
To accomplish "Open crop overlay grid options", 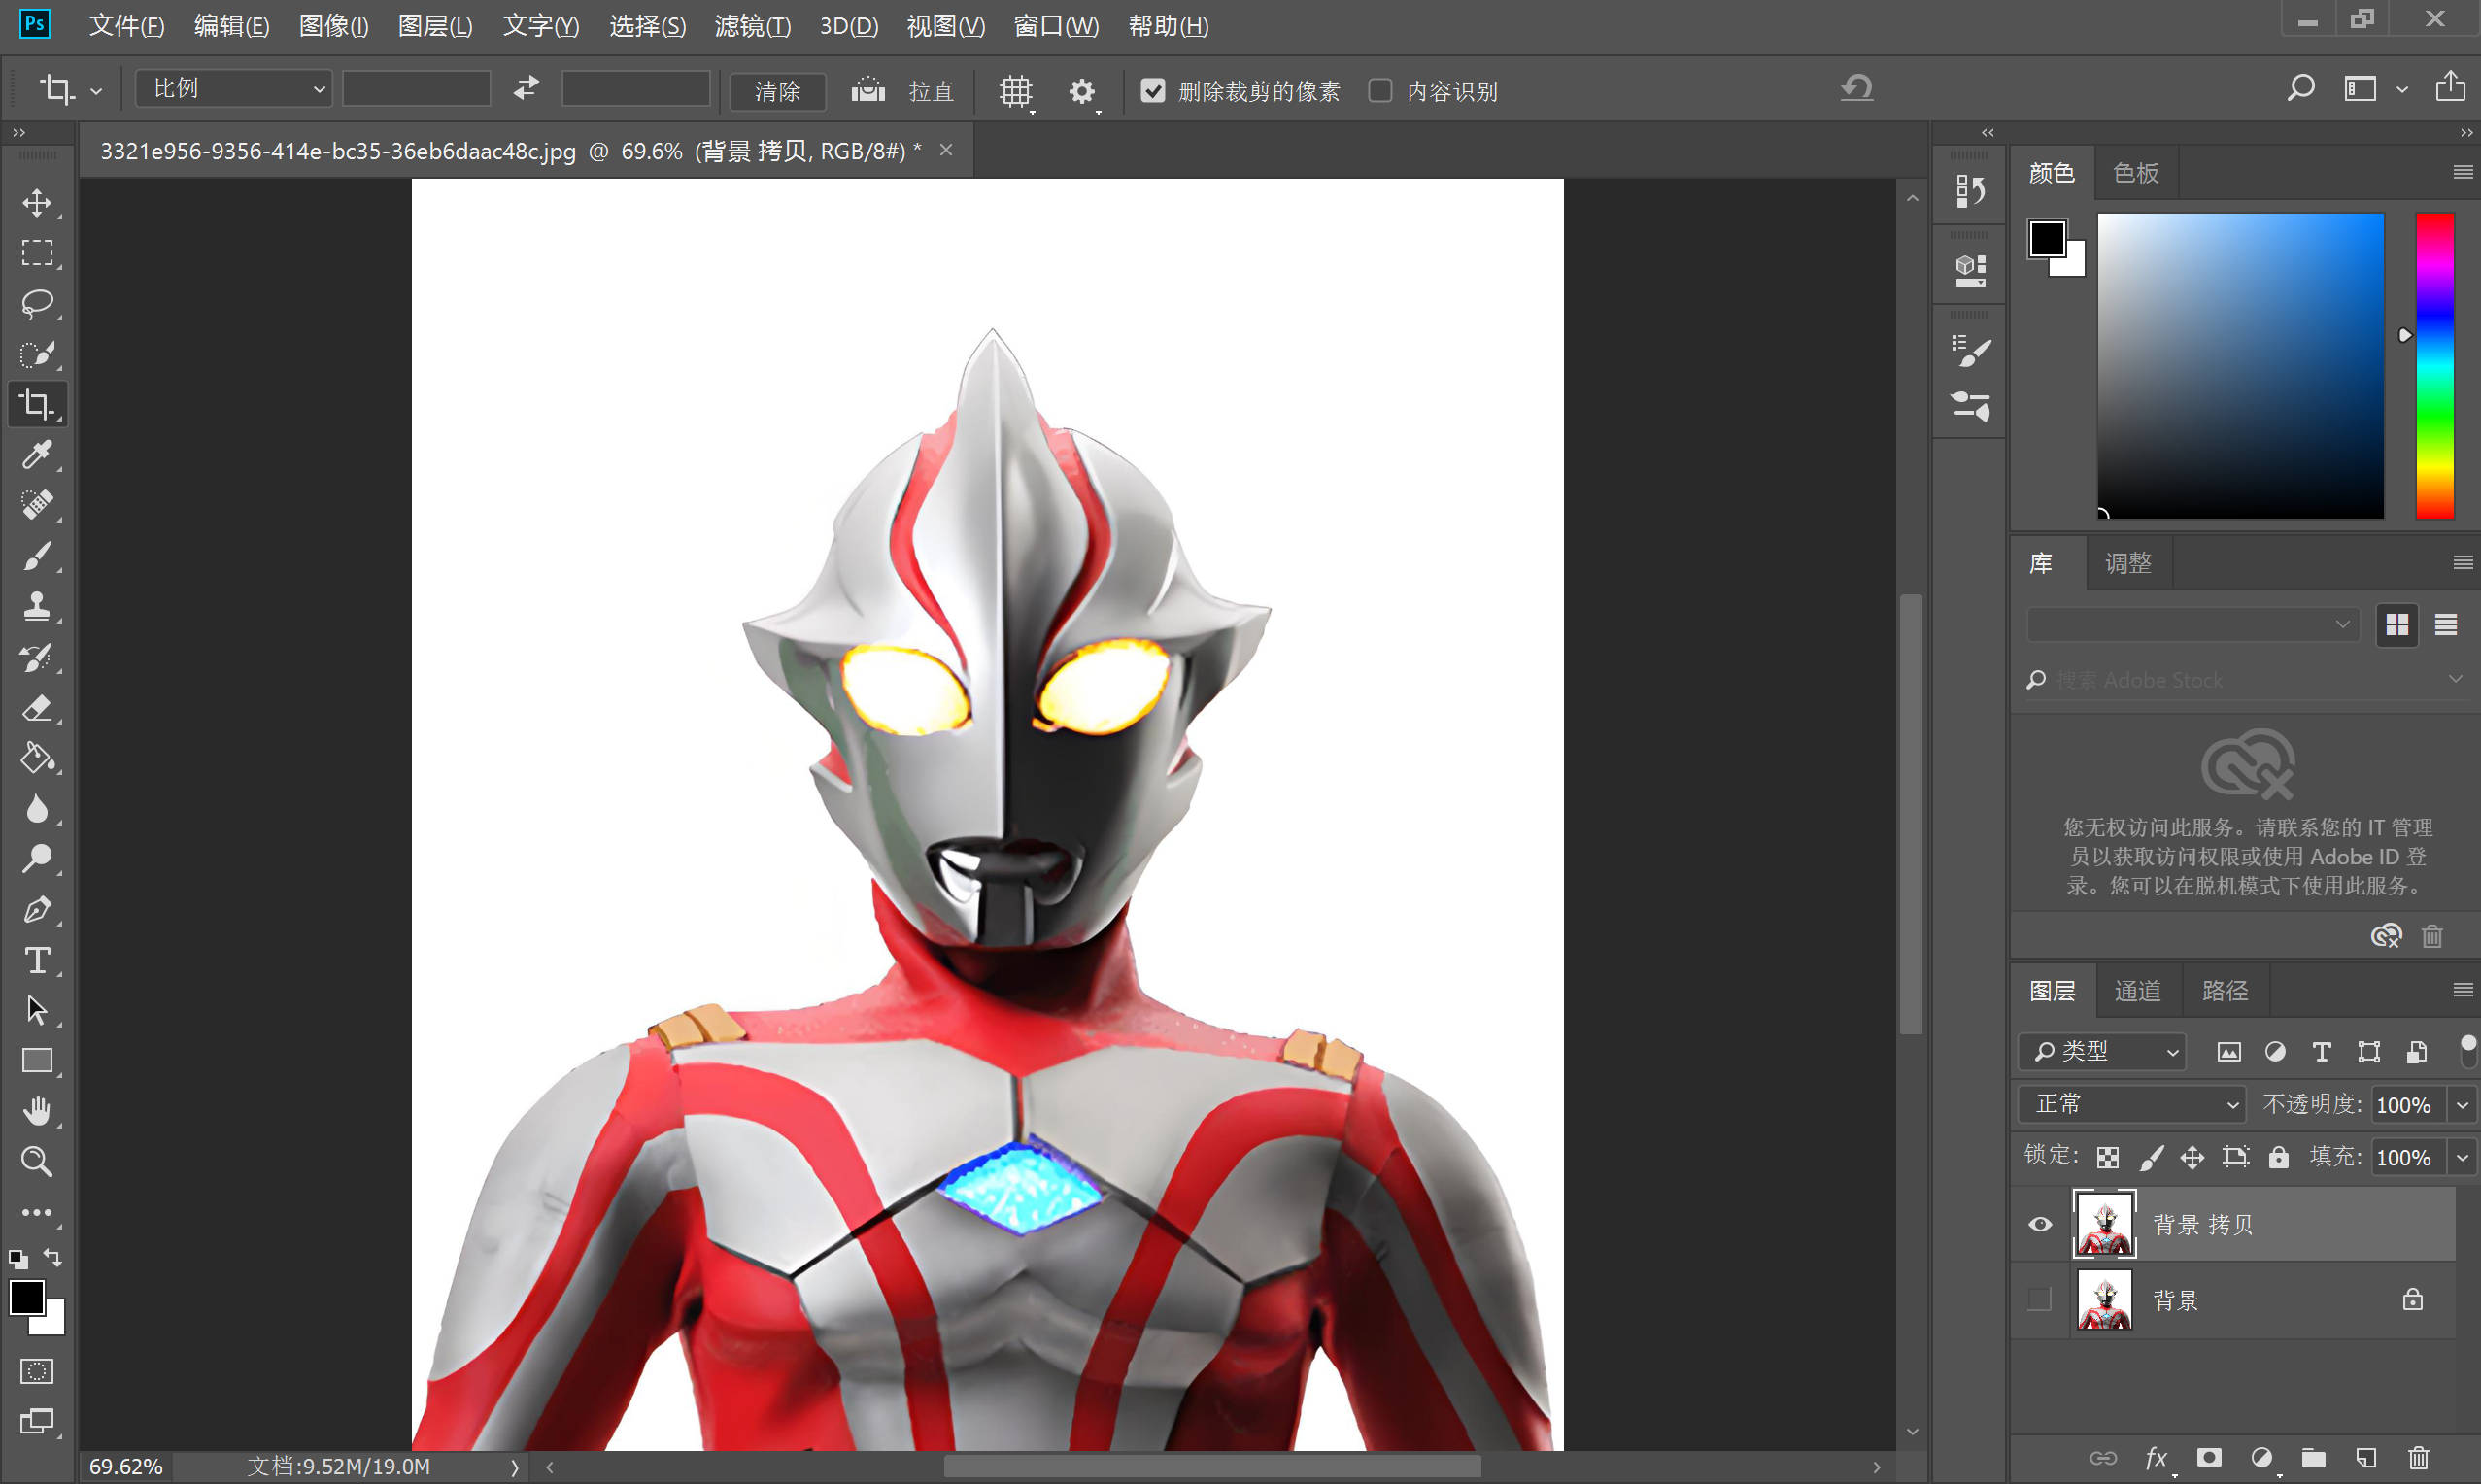I will tap(1016, 91).
